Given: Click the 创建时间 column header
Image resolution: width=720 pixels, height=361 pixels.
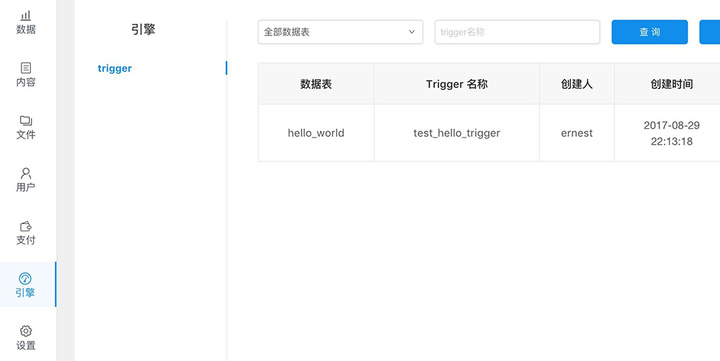Looking at the screenshot, I should [x=671, y=84].
